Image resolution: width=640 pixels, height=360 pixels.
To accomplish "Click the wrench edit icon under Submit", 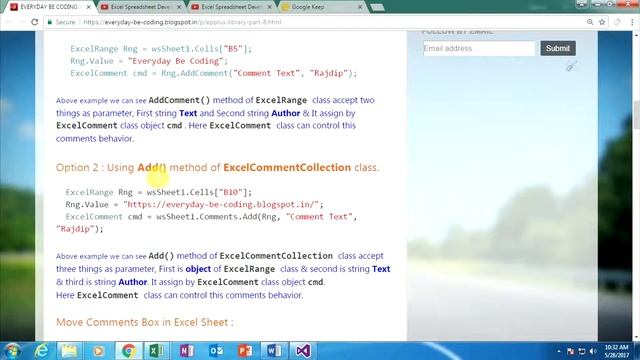I will click(x=571, y=66).
